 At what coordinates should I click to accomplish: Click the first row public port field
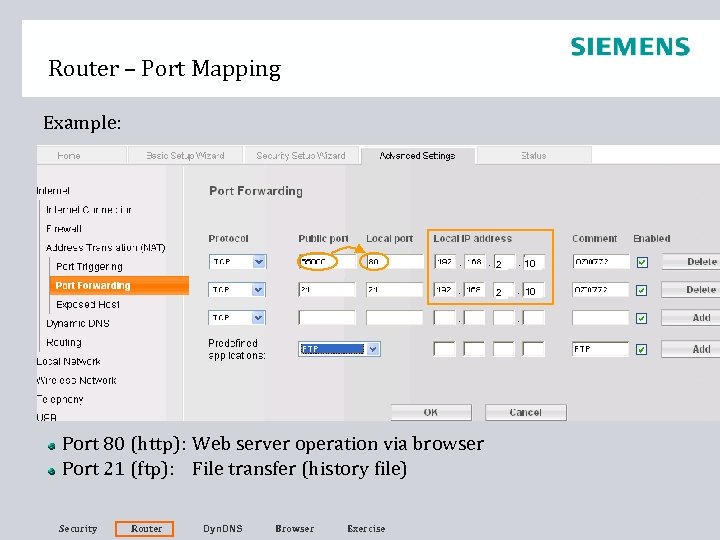tap(327, 262)
